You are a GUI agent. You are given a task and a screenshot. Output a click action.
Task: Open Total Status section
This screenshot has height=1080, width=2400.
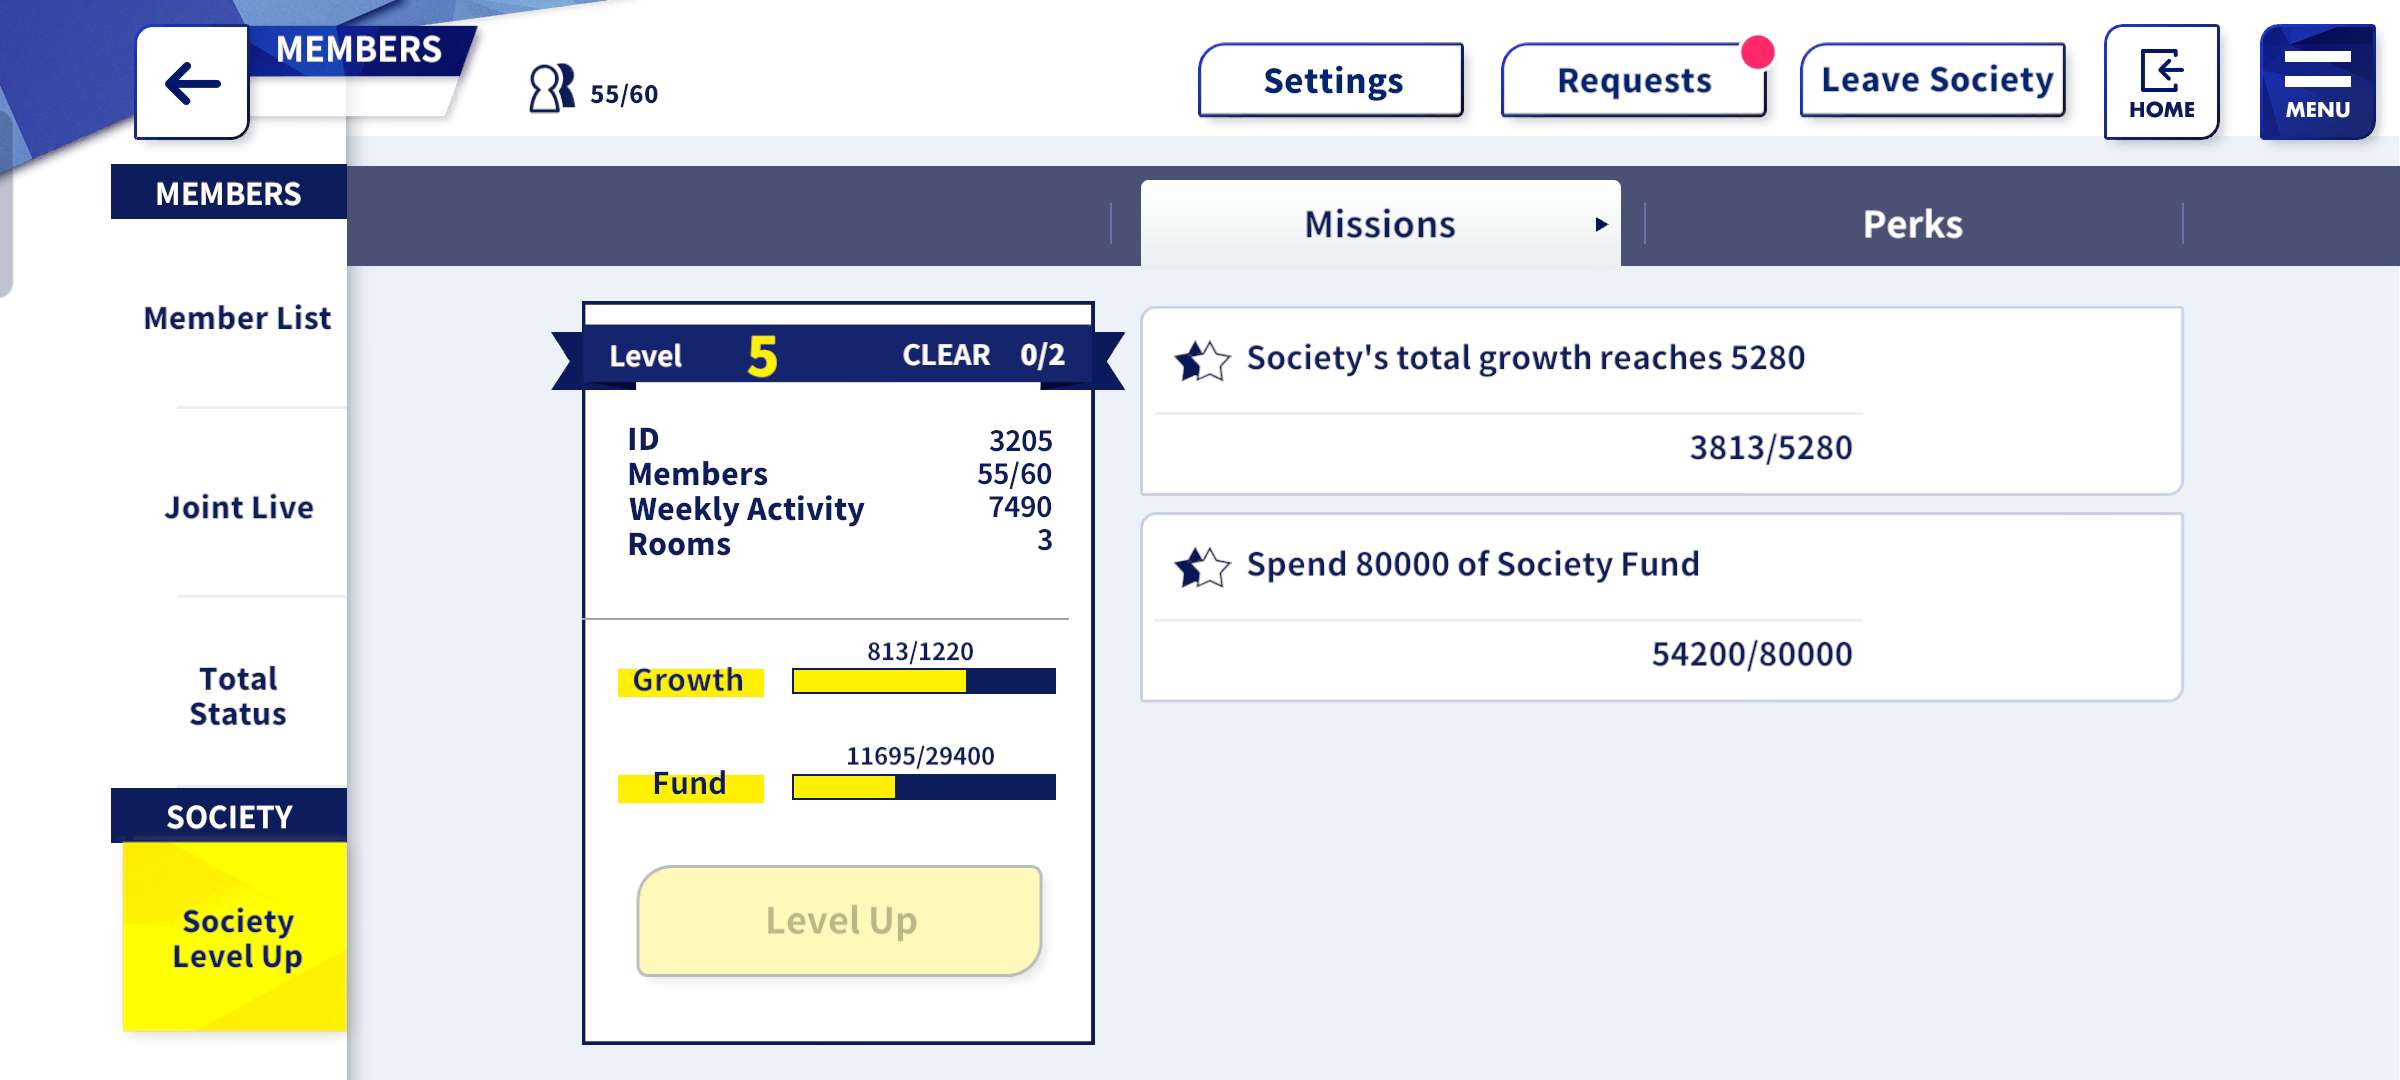coord(238,696)
